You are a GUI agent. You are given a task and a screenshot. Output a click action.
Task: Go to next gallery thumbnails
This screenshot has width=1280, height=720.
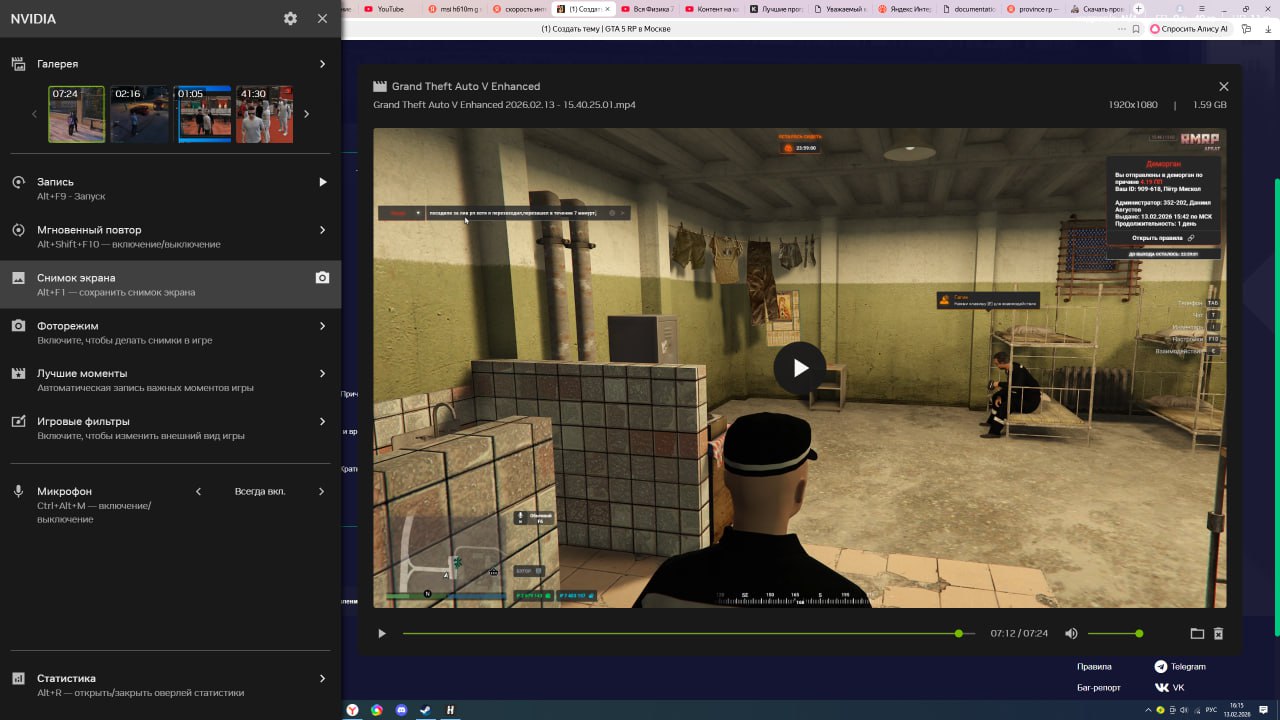point(306,114)
